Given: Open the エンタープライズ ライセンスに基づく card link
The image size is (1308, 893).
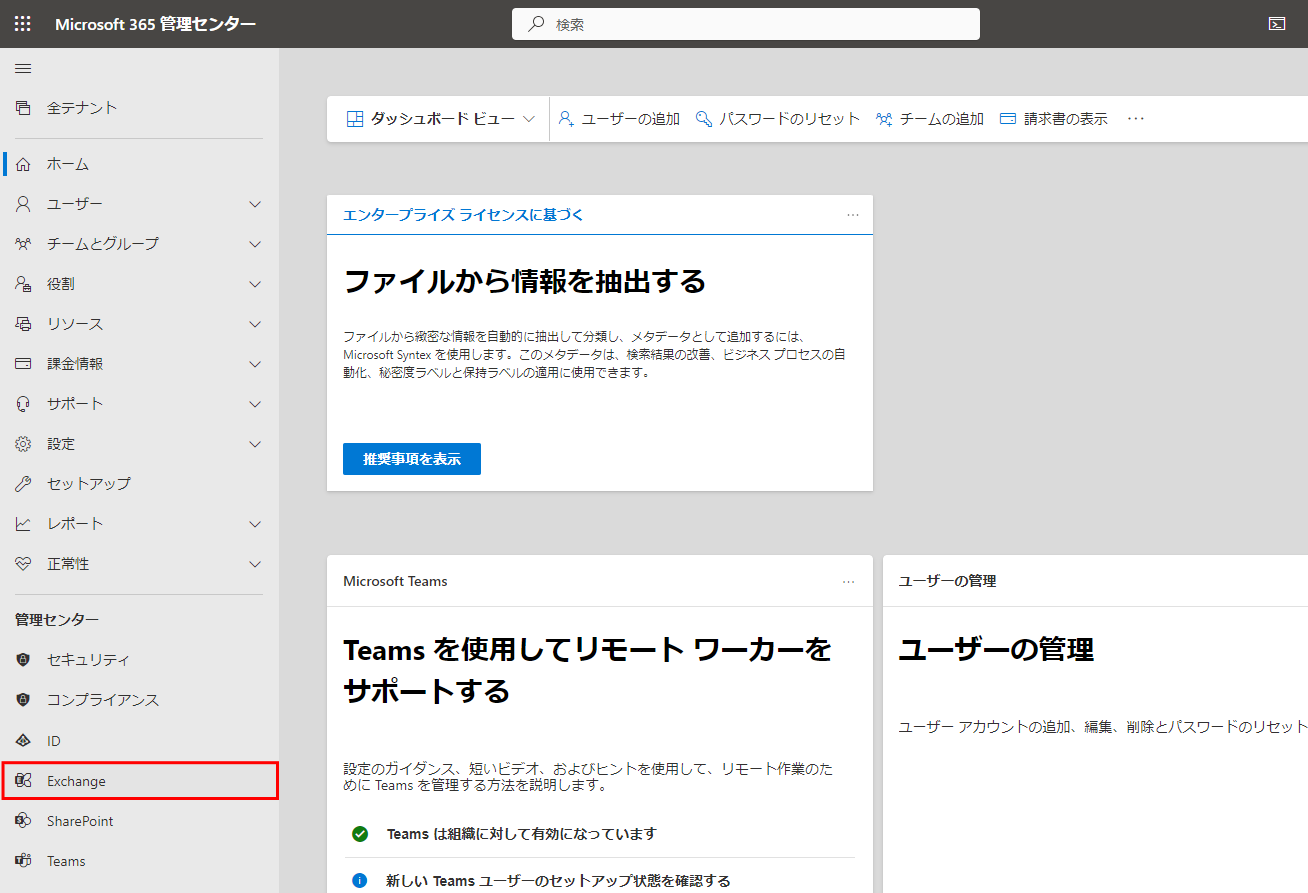Looking at the screenshot, I should (x=463, y=215).
